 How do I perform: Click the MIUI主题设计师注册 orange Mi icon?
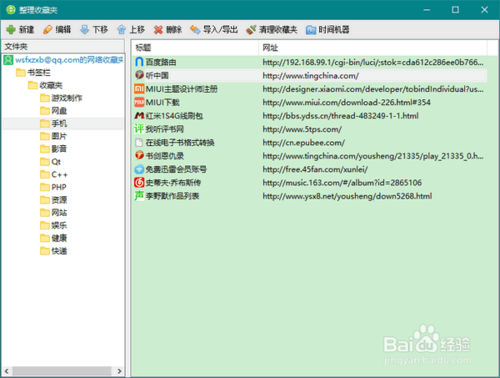tap(139, 89)
